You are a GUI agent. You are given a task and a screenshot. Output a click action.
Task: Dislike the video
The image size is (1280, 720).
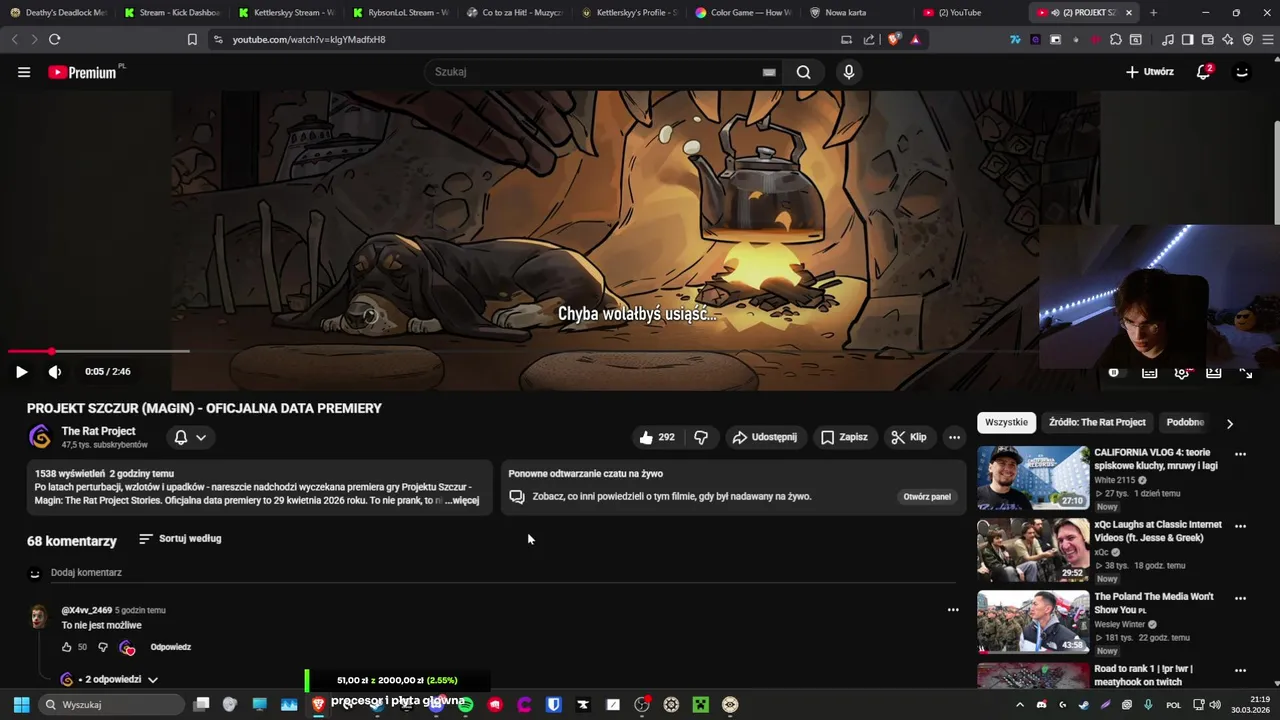click(701, 437)
